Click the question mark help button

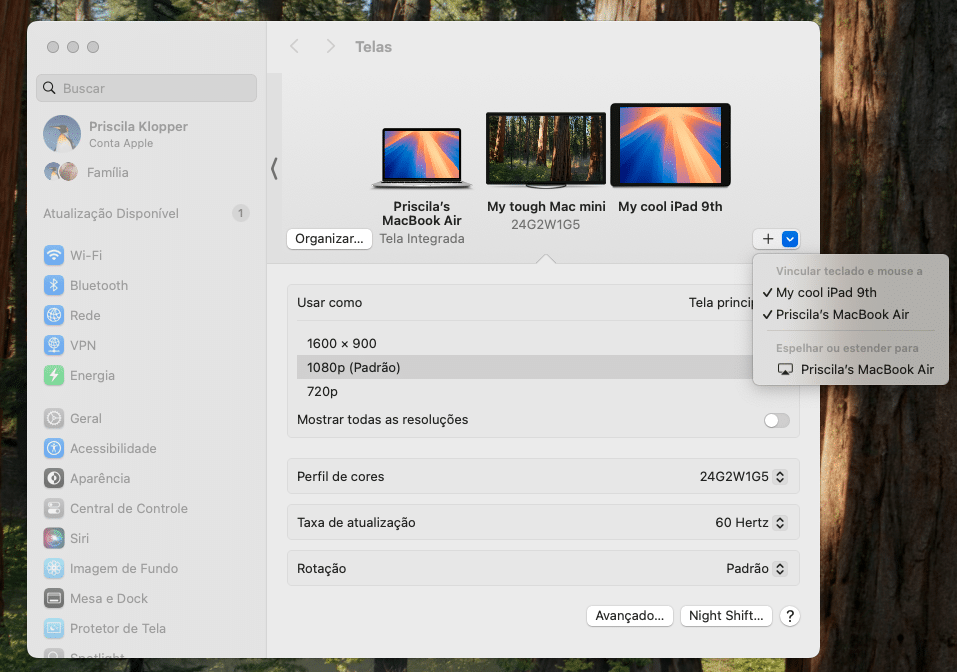(790, 616)
